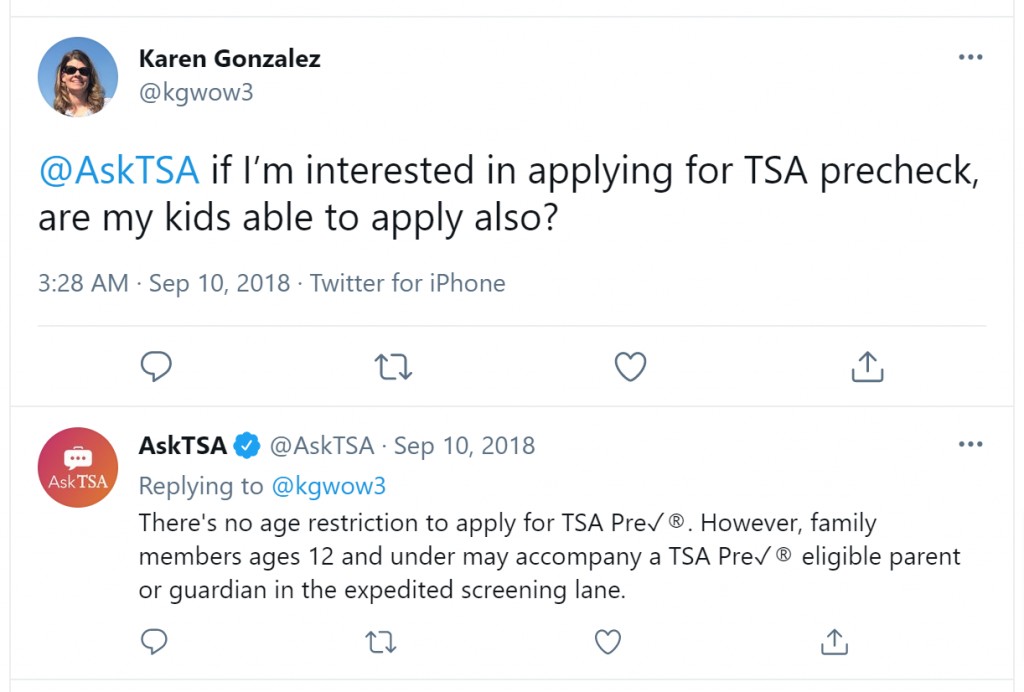Open Karen Gonzalez's display name
The image size is (1024, 692).
[x=229, y=59]
